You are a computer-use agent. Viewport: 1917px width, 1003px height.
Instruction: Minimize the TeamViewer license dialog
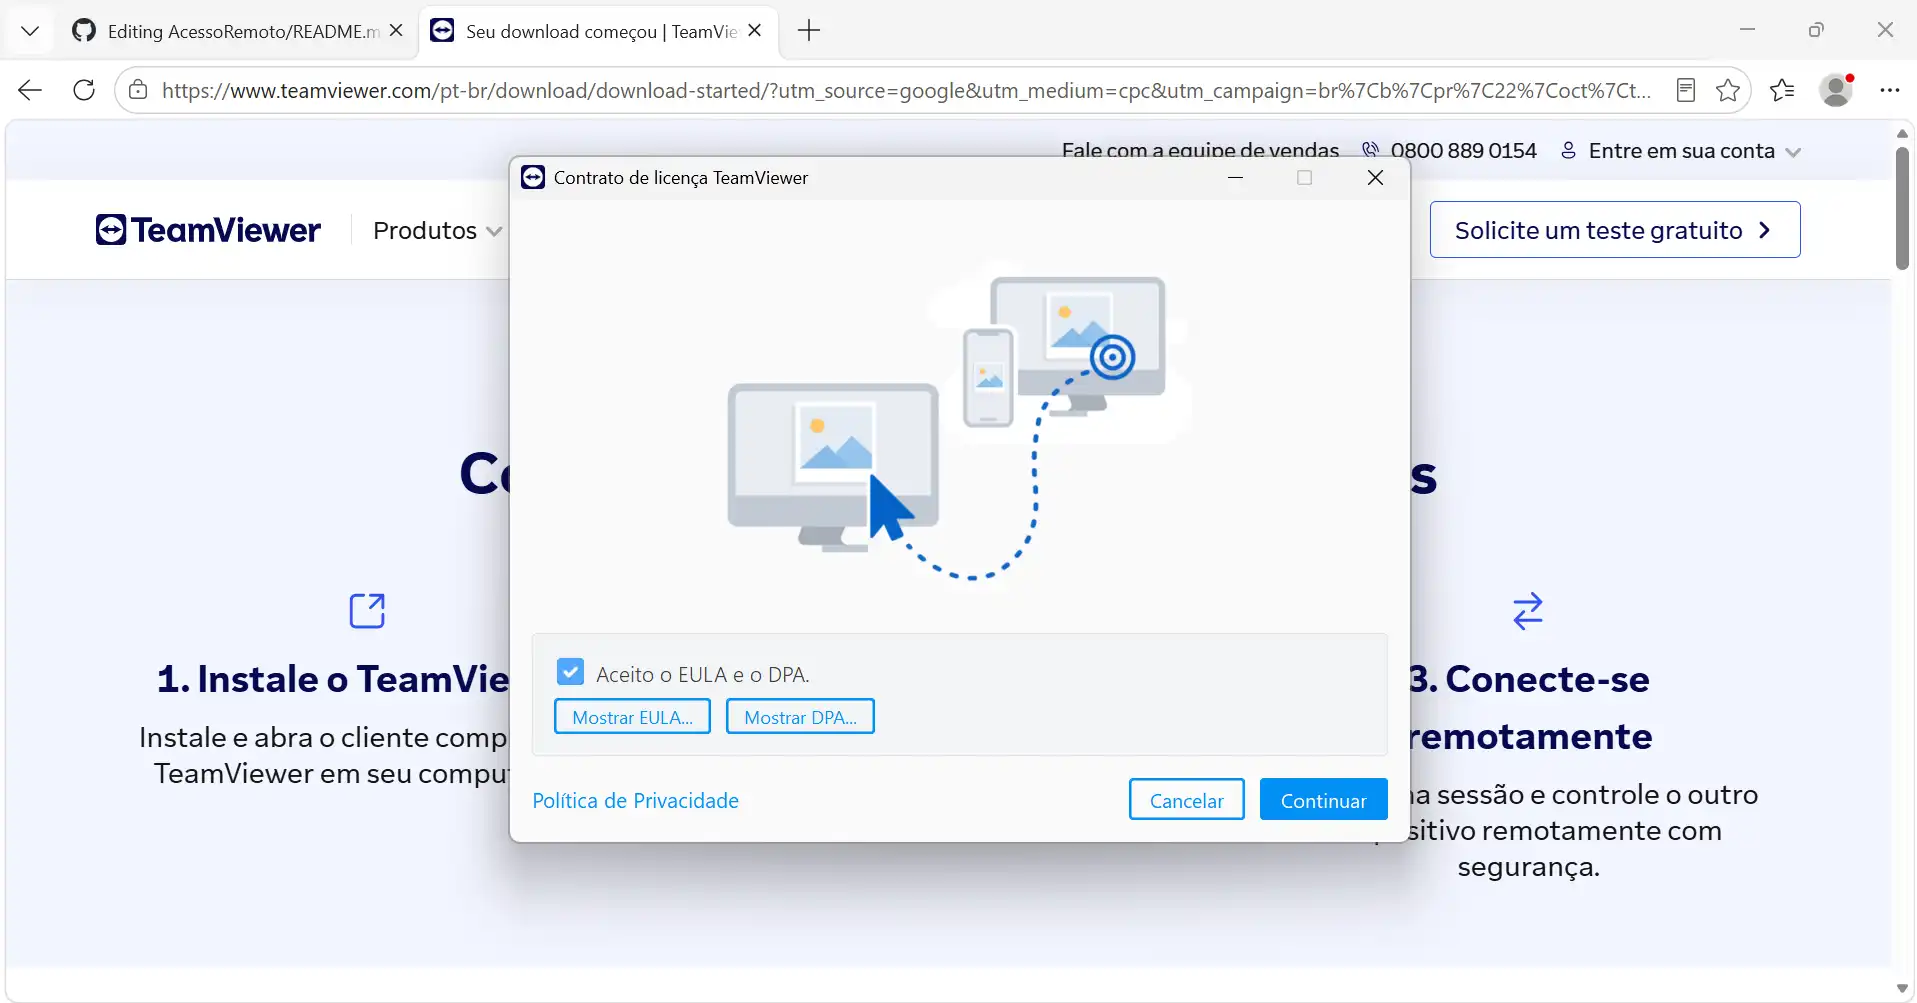point(1236,178)
